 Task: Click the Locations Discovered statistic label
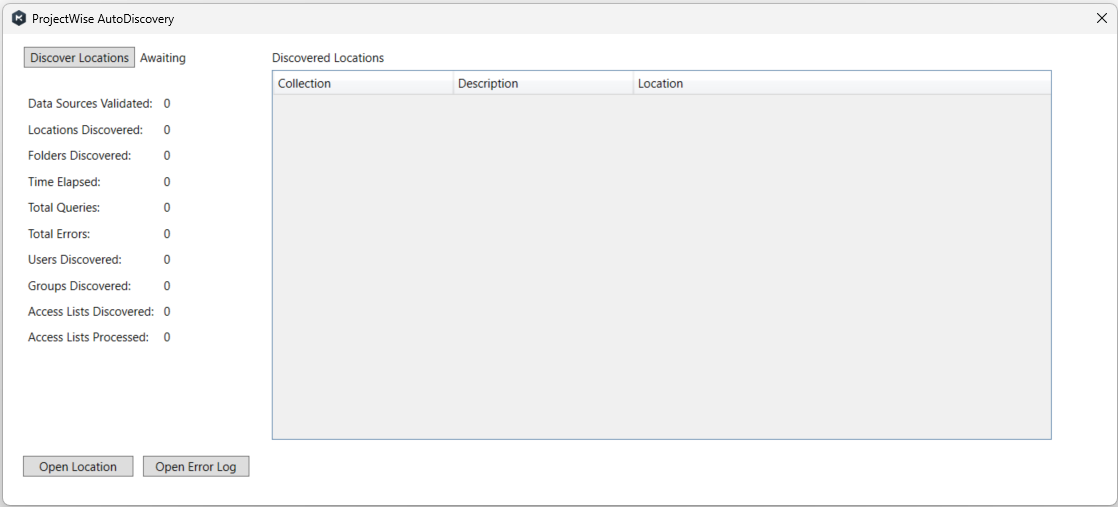pos(85,130)
